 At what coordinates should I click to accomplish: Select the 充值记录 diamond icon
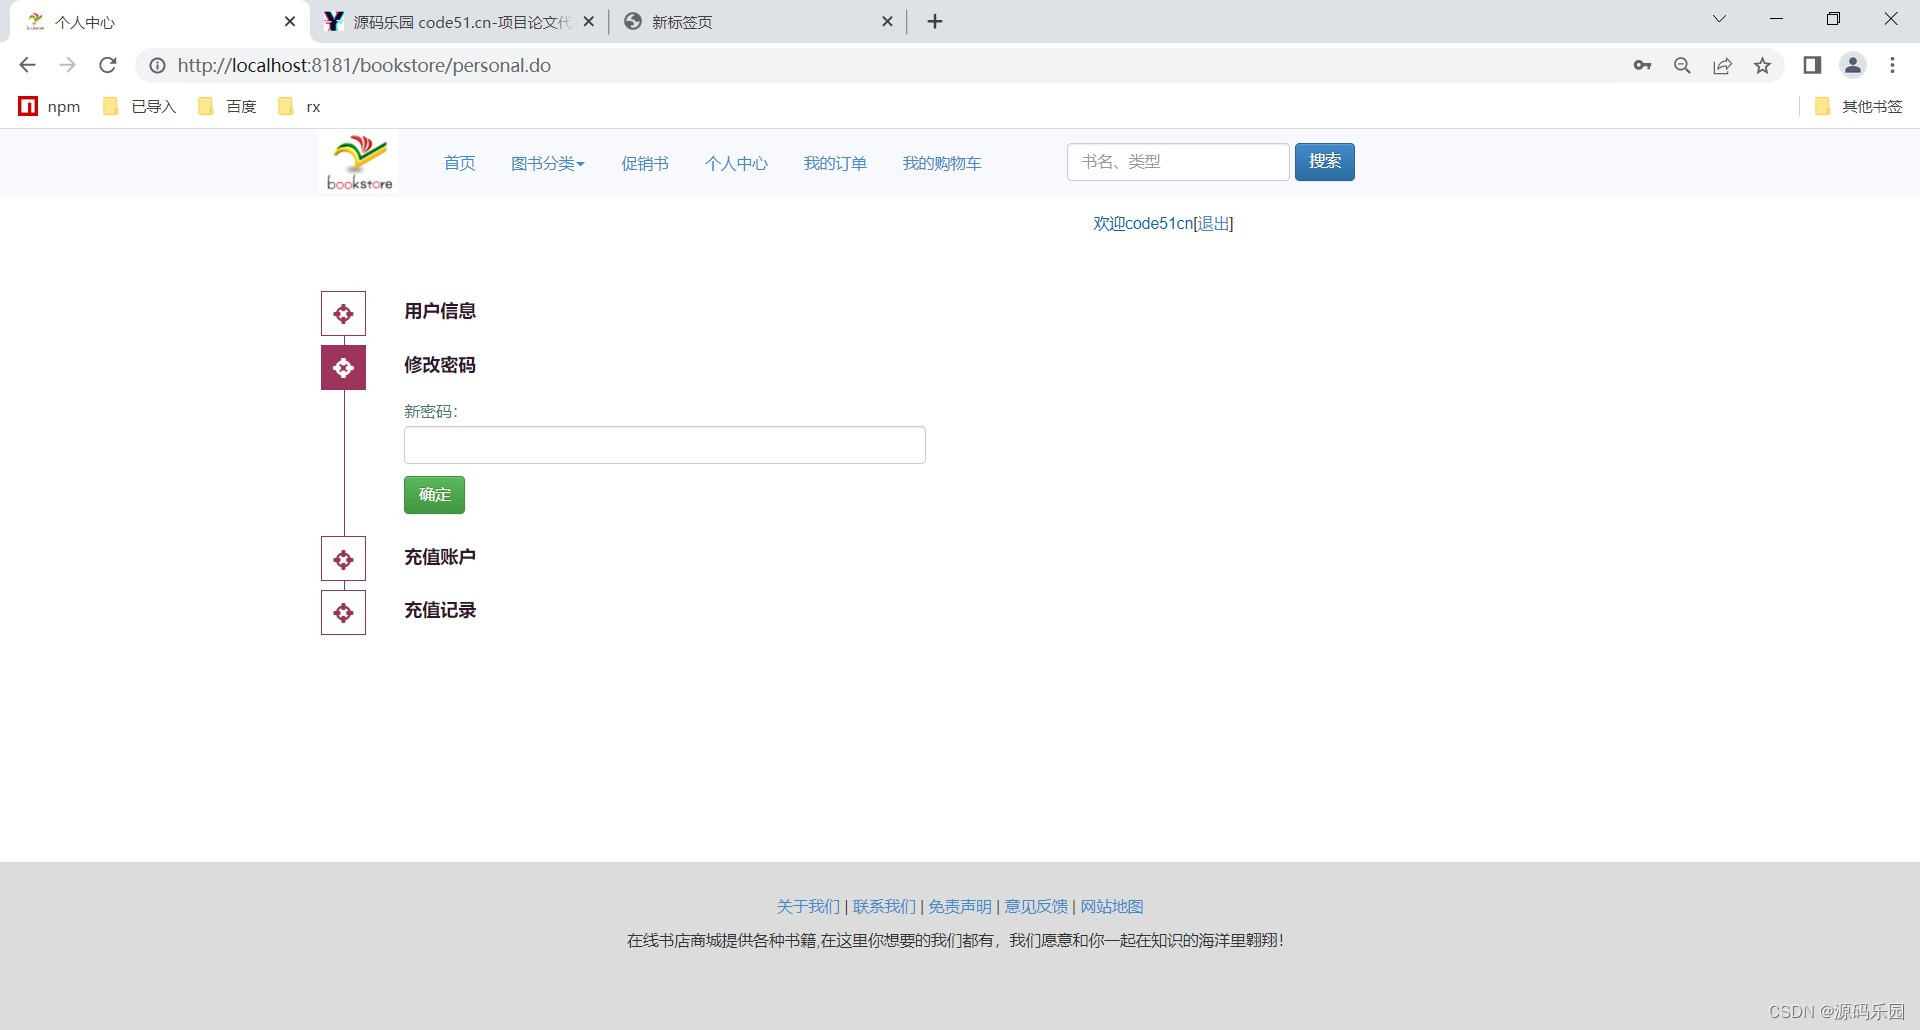(x=343, y=612)
